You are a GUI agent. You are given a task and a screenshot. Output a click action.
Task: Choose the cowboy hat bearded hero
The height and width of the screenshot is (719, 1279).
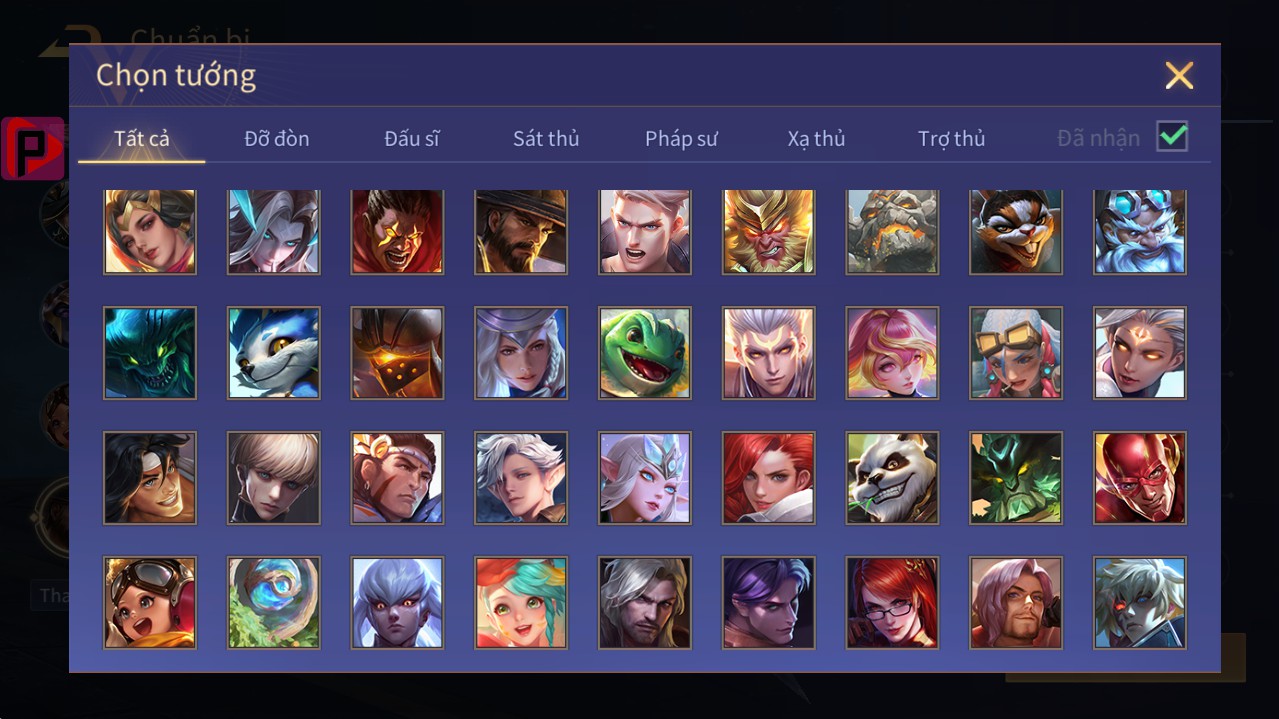coord(521,231)
